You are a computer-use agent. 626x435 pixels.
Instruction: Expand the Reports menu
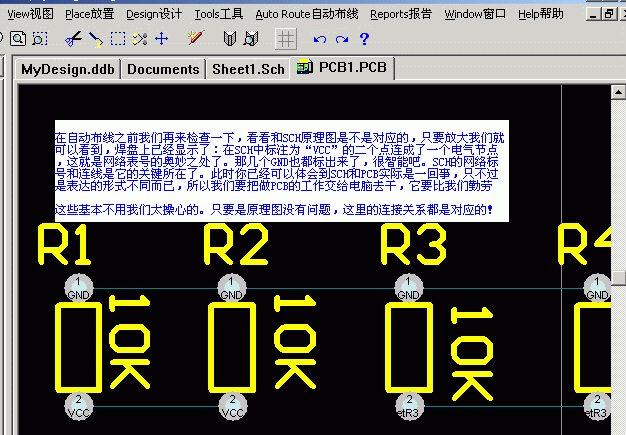click(400, 14)
